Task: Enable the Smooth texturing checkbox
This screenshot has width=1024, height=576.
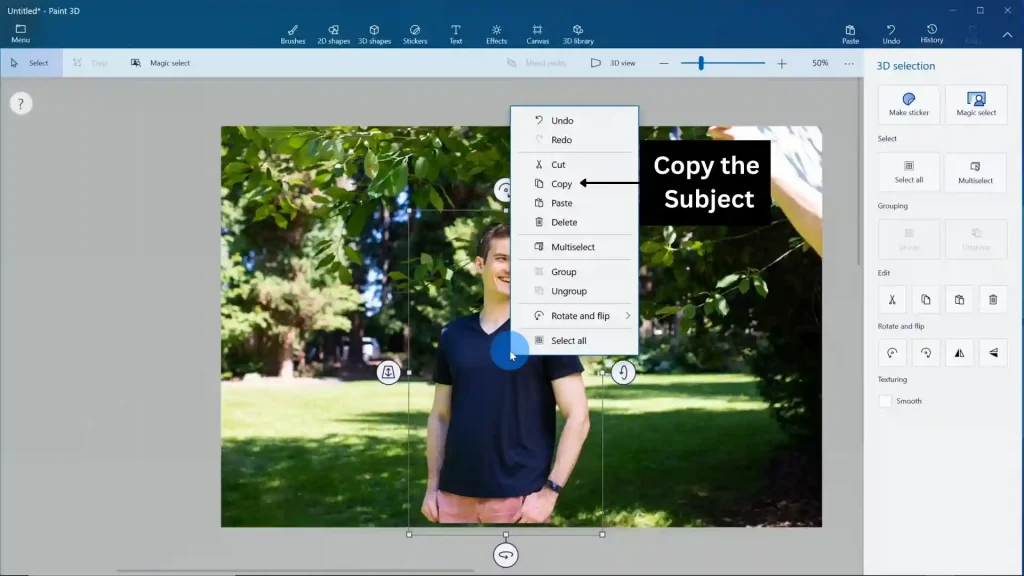Action: point(885,400)
